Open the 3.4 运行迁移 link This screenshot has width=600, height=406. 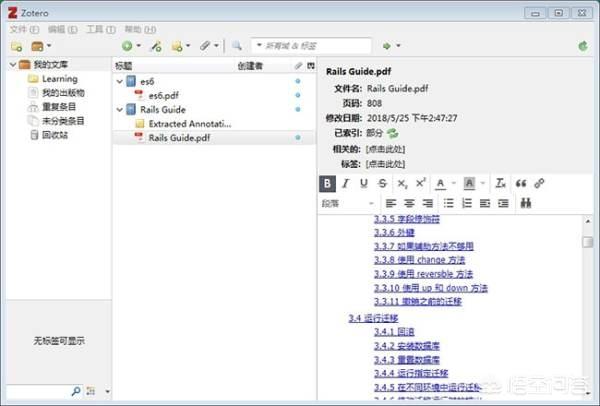point(373,318)
